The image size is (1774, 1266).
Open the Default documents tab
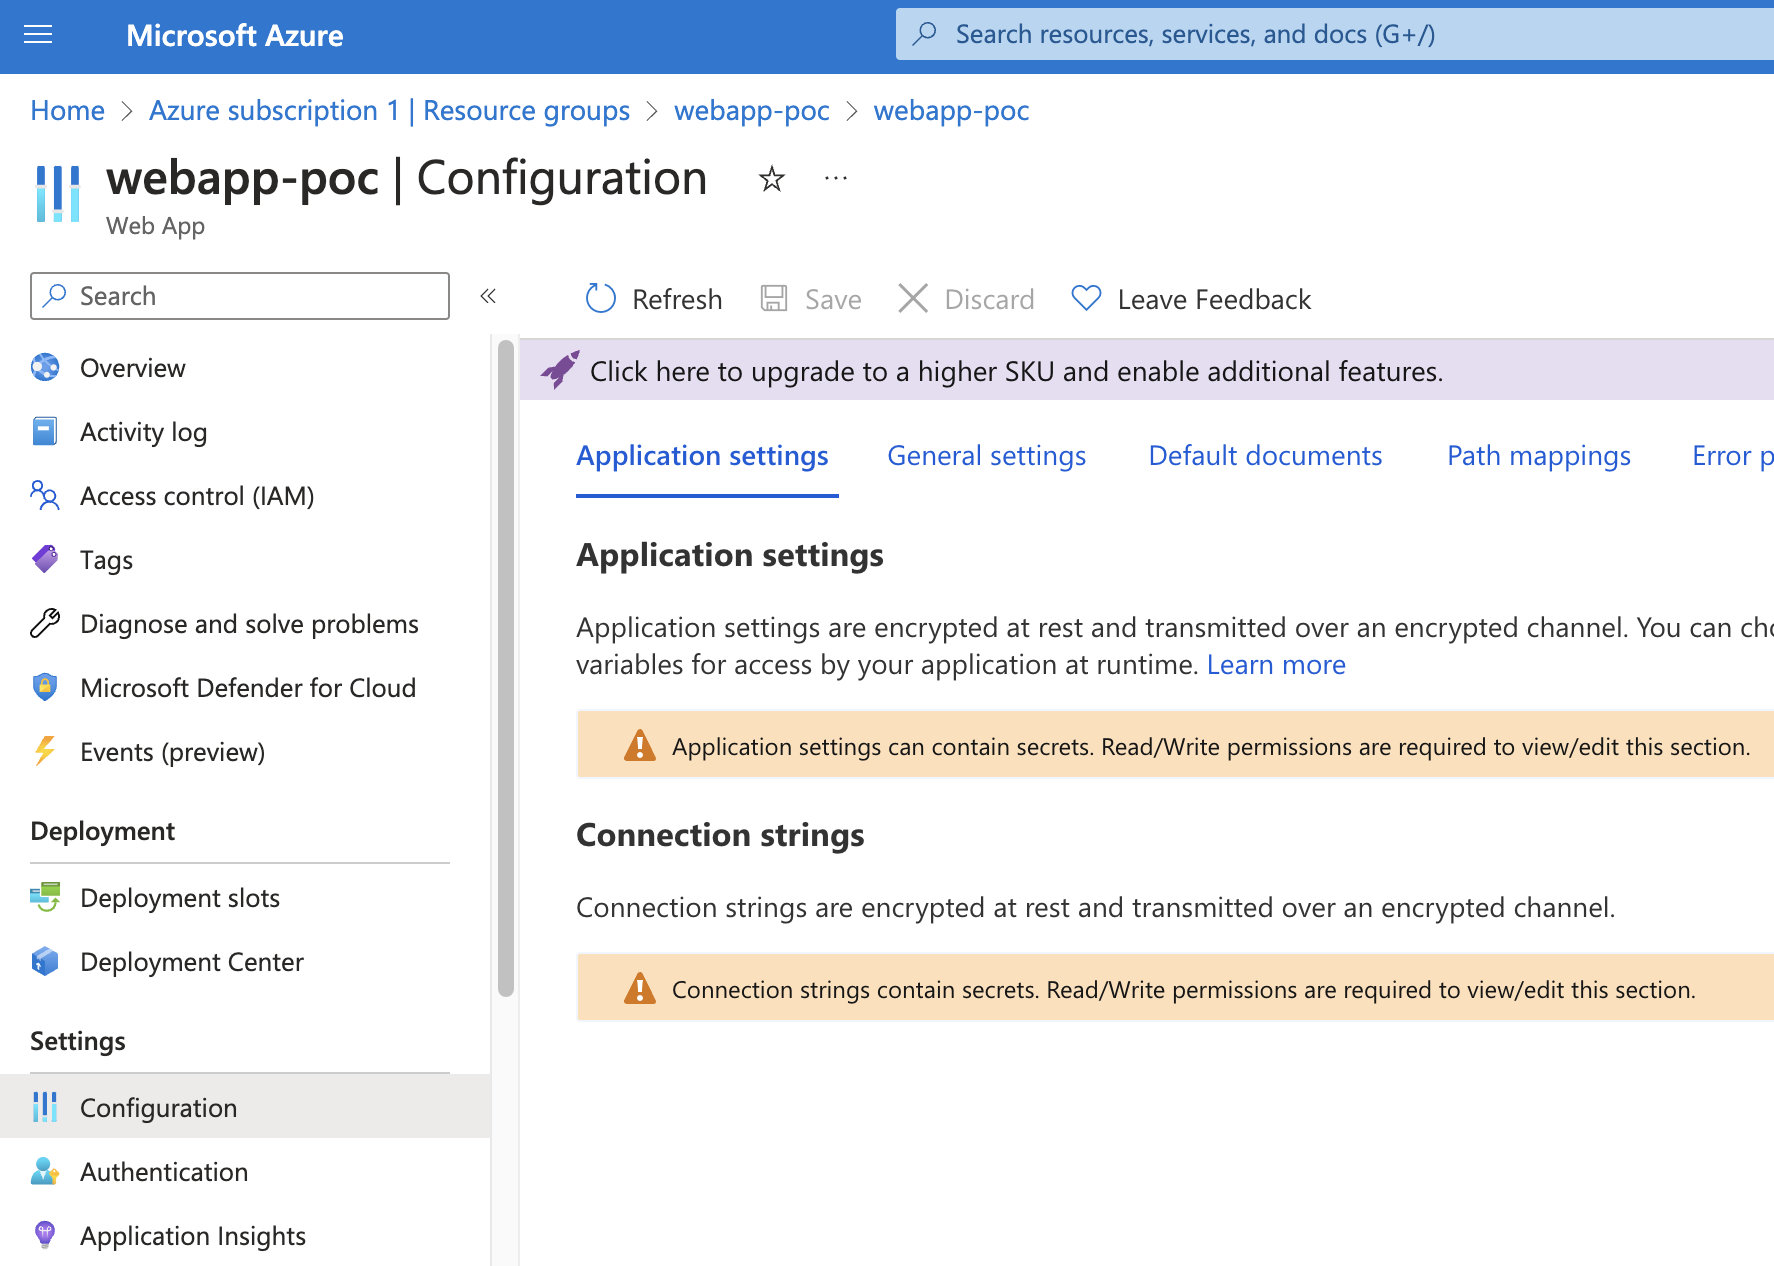(x=1265, y=455)
